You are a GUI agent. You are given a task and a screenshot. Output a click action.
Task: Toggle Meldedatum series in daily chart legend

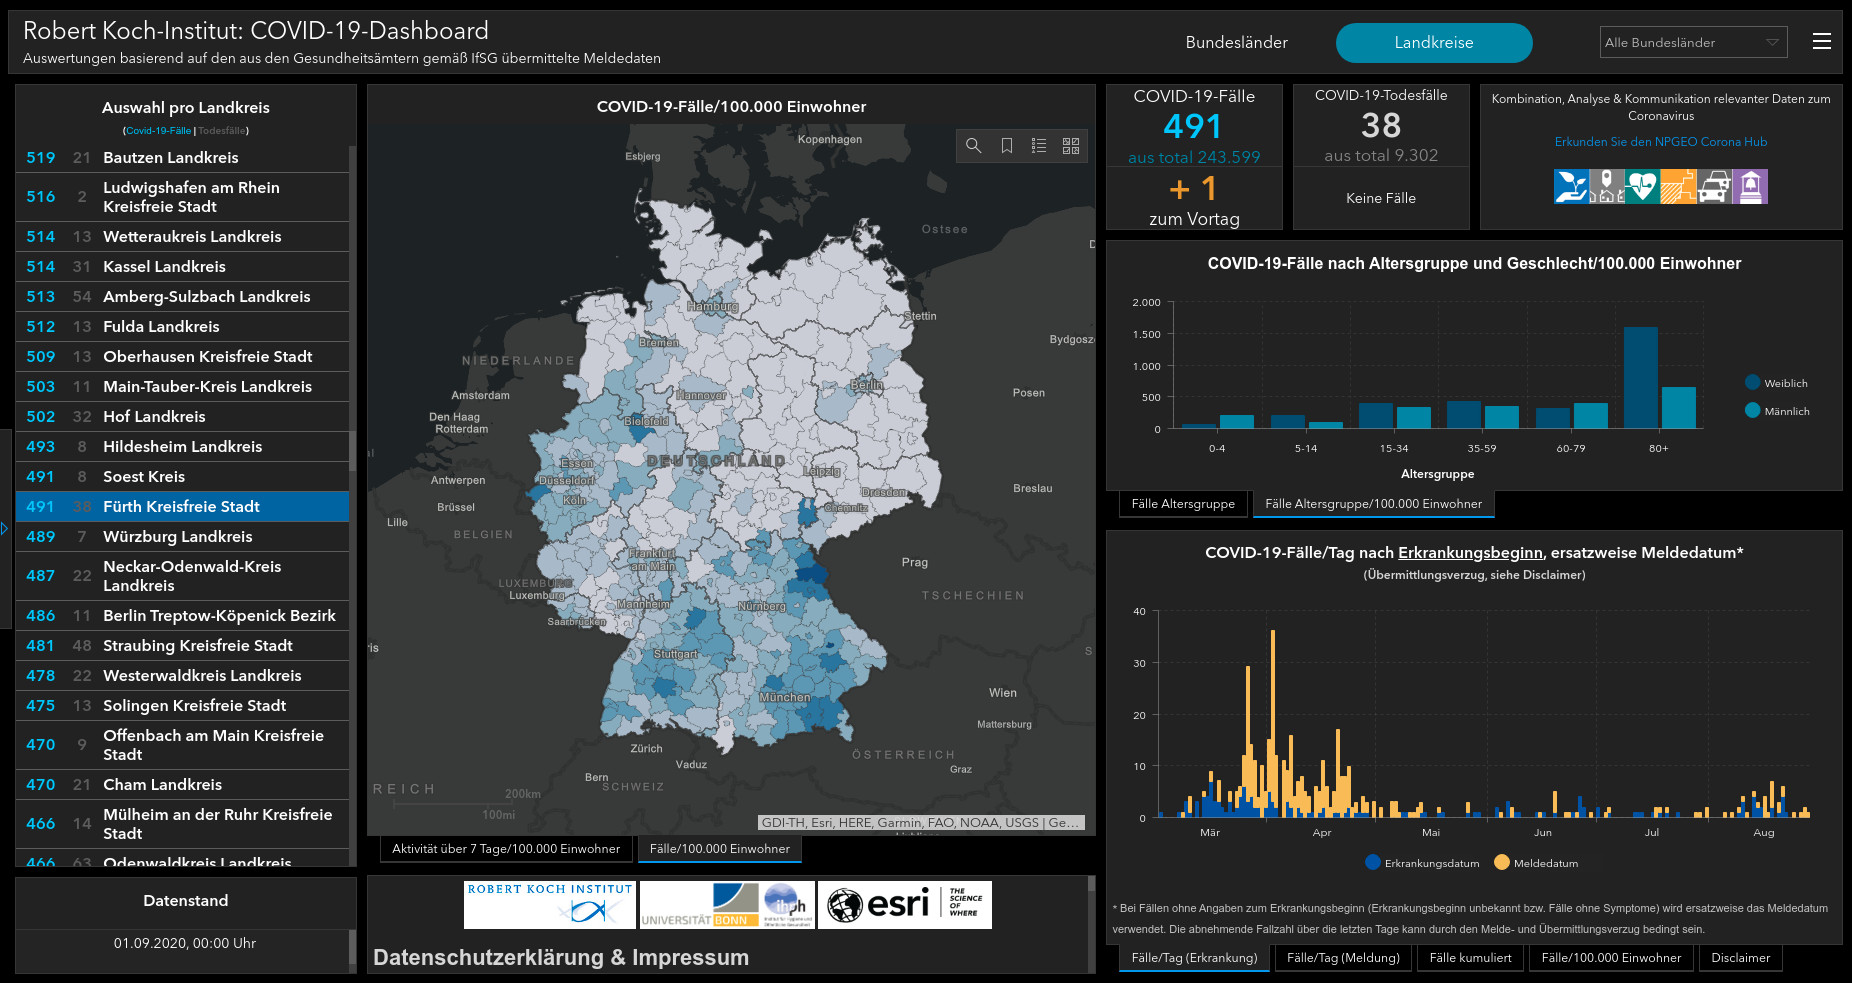click(1501, 863)
